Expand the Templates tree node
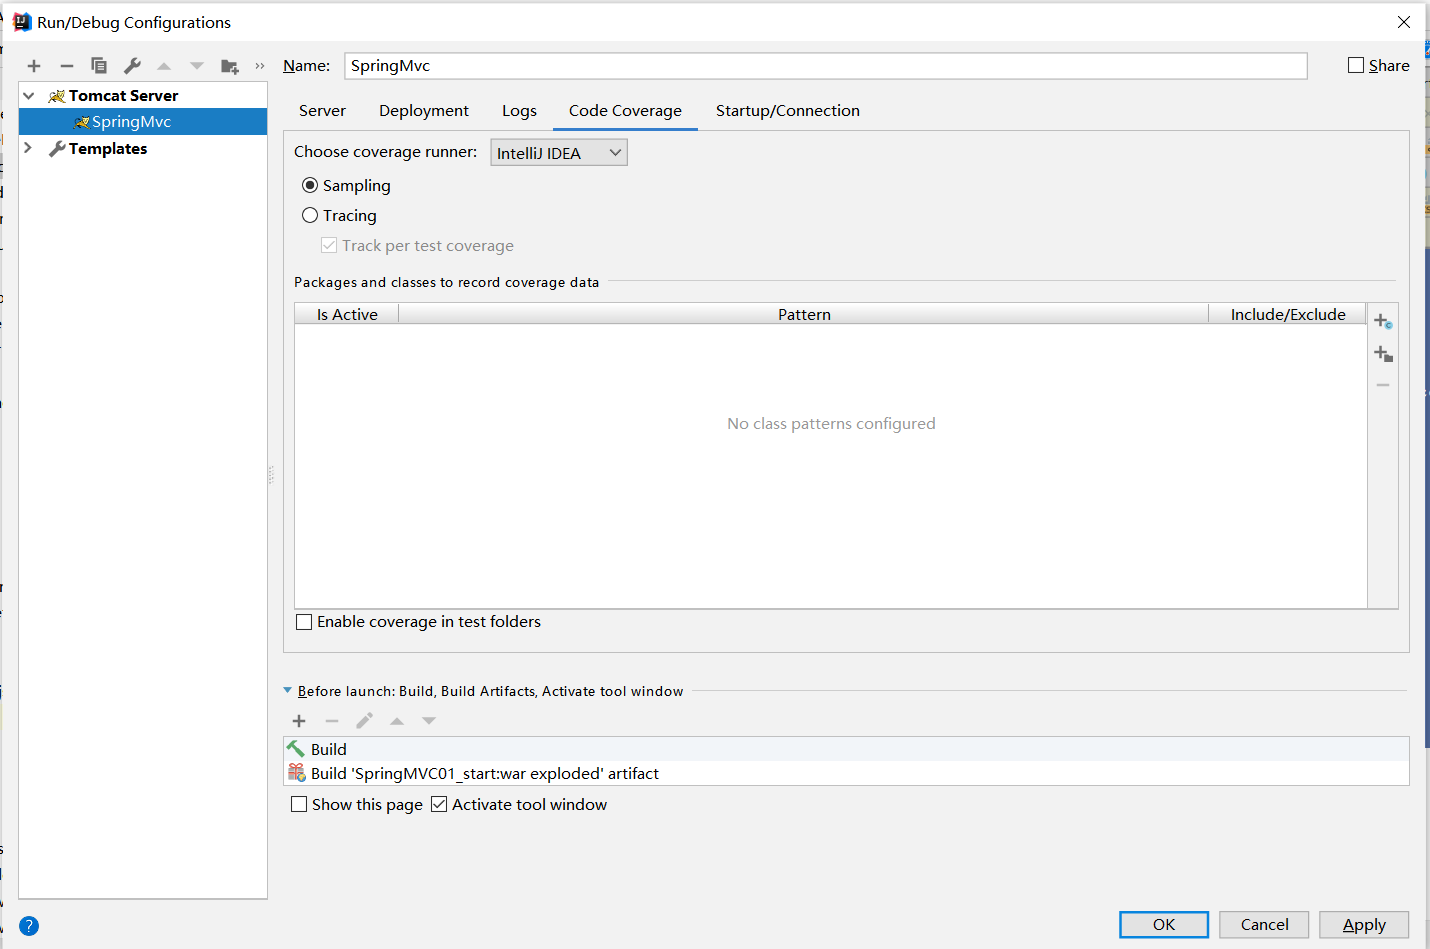Viewport: 1430px width, 949px height. pyautogui.click(x=28, y=148)
